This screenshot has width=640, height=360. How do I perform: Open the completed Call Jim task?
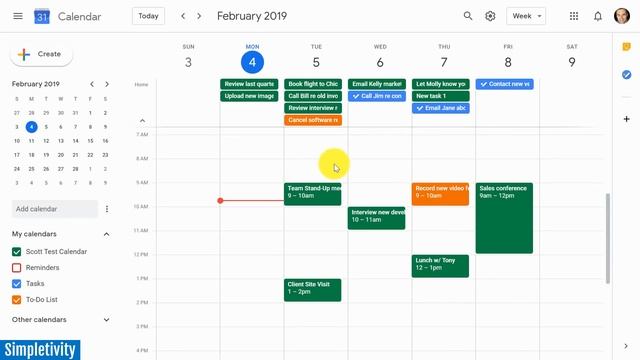click(x=377, y=96)
